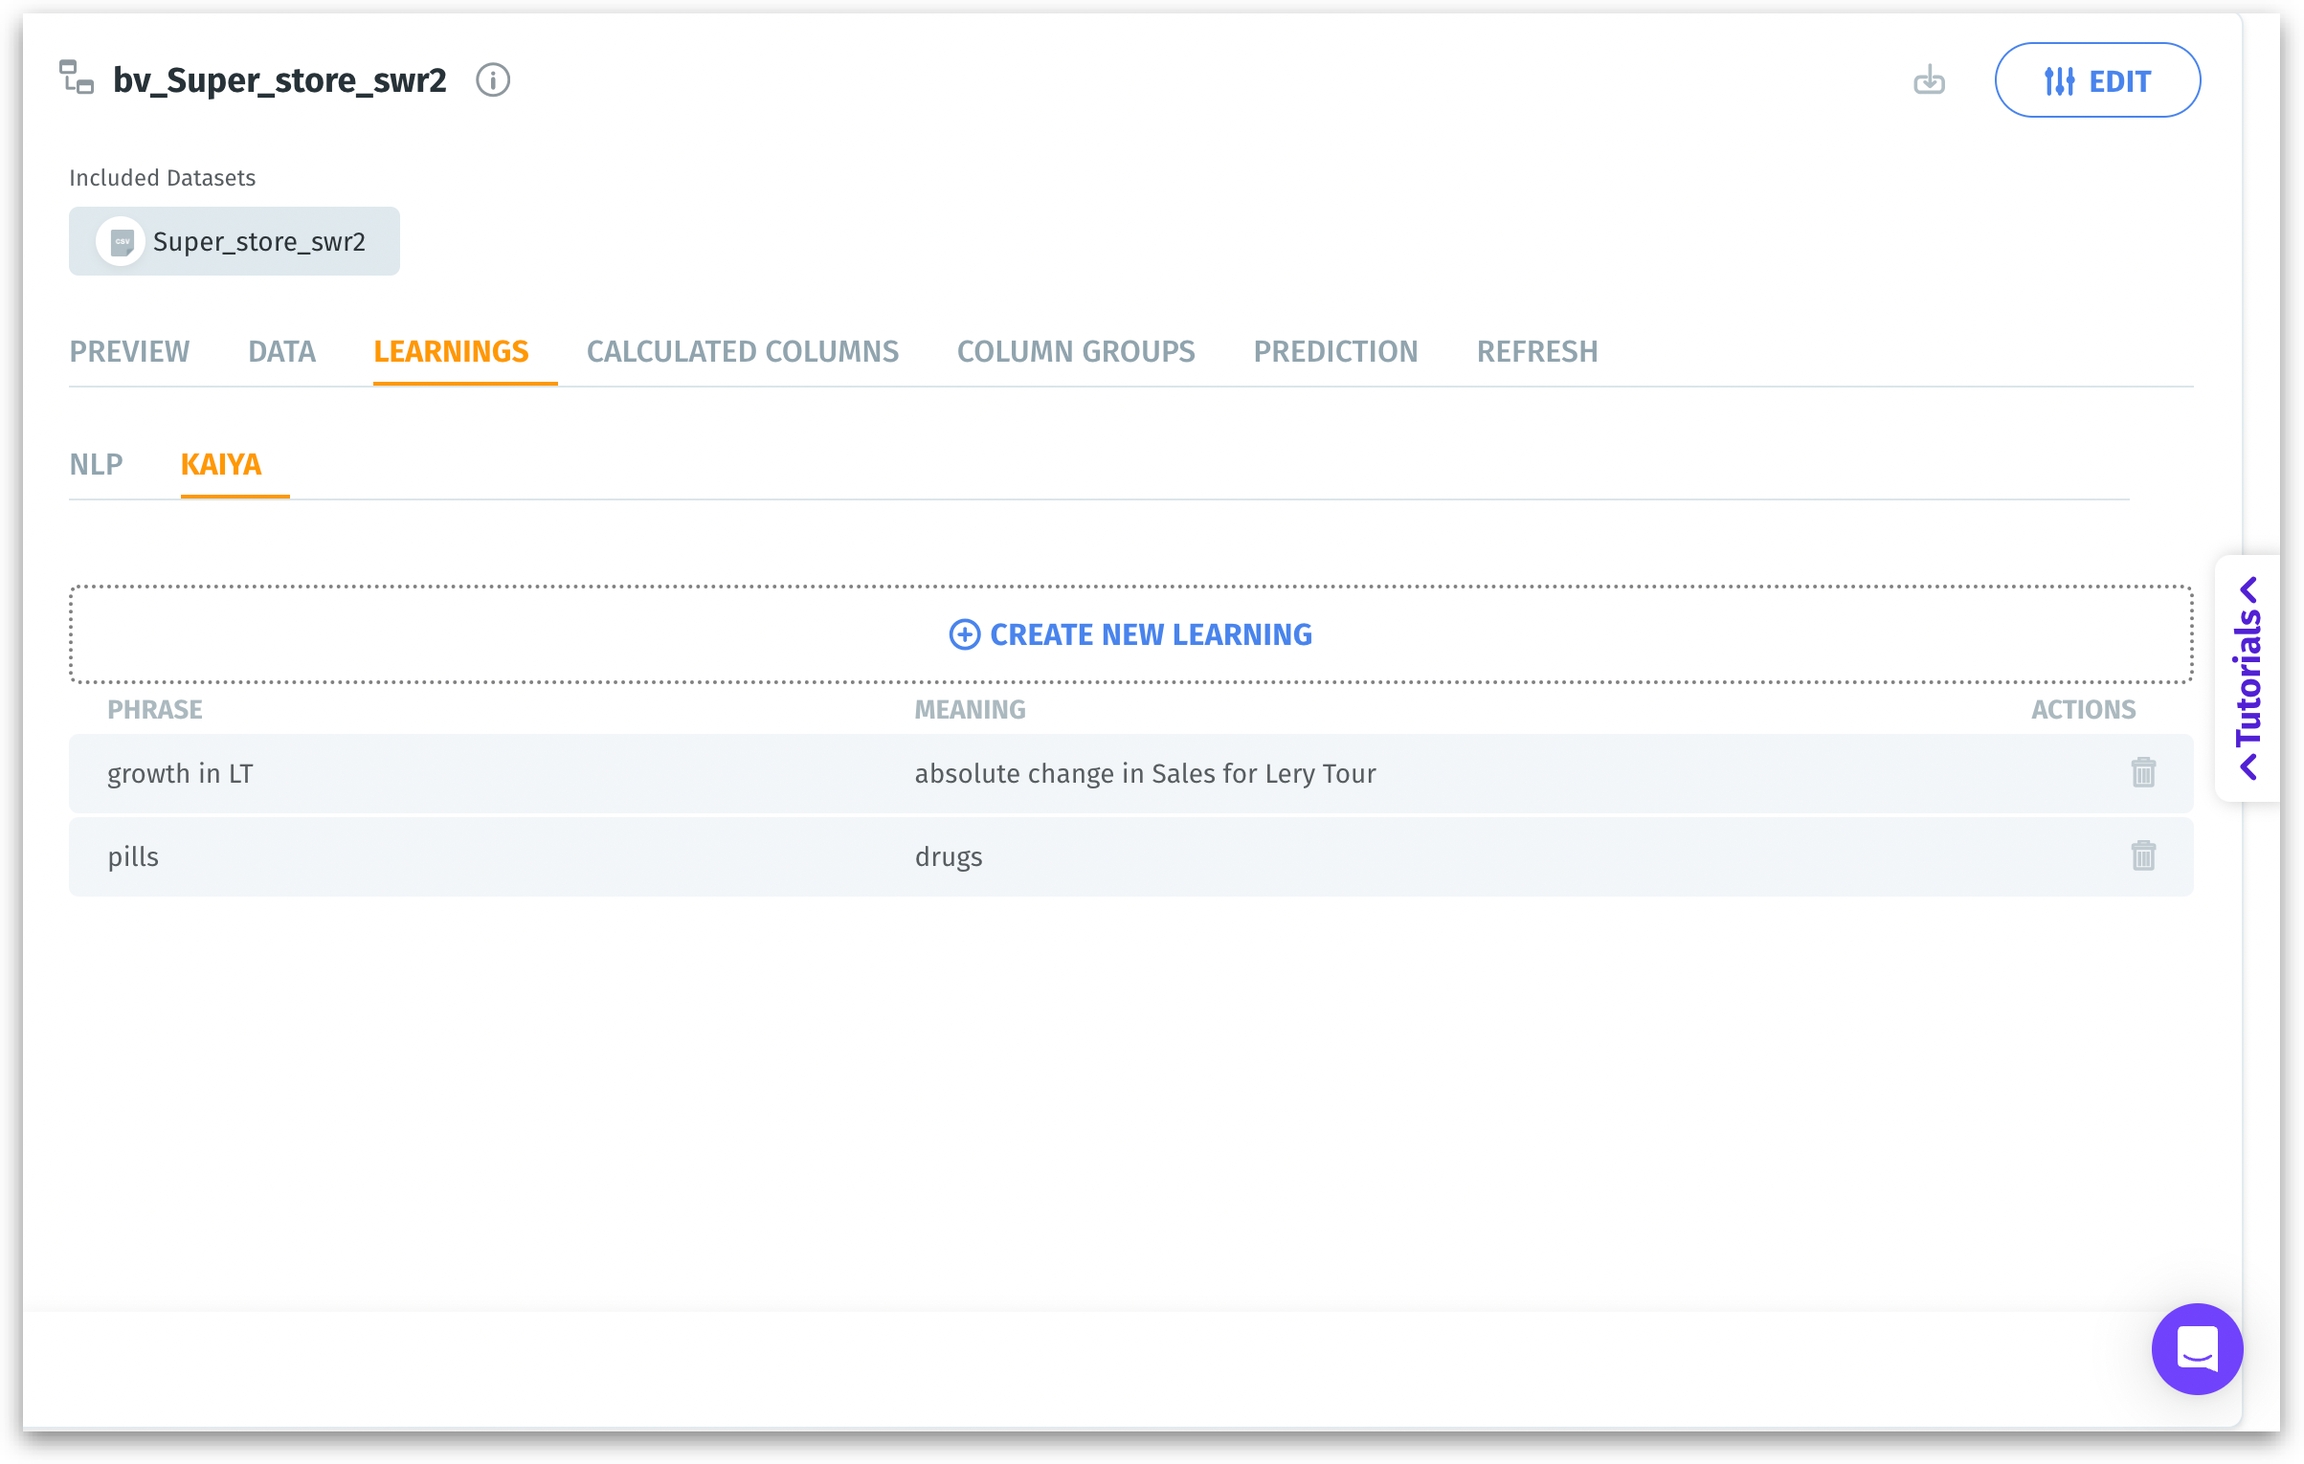Switch to the REFRESH tab
Image resolution: width=2304 pixels, height=1464 pixels.
coord(1536,352)
